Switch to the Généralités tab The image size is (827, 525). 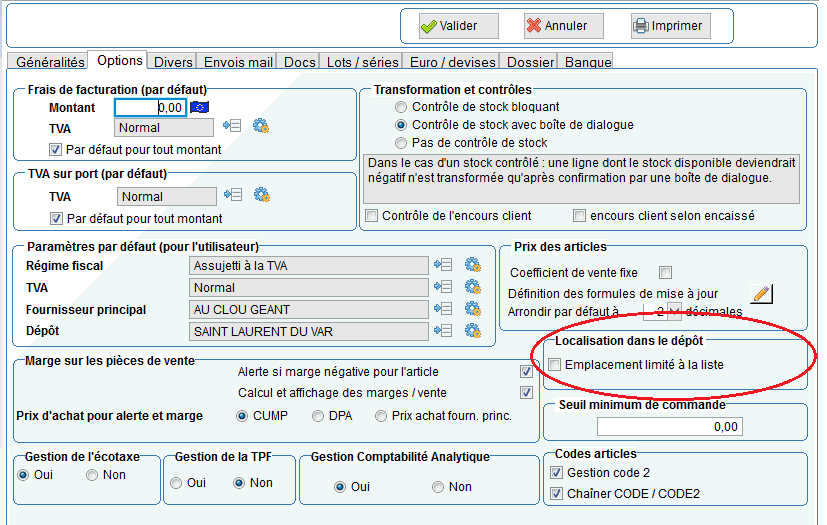[x=50, y=62]
